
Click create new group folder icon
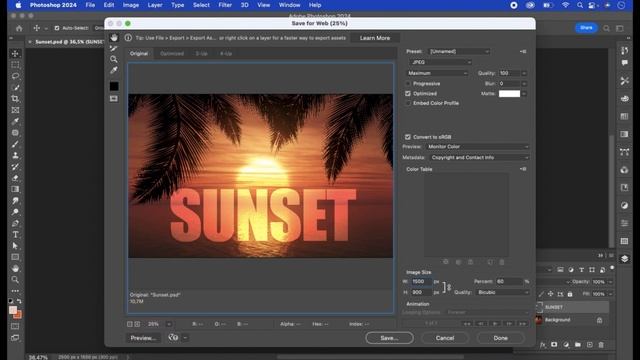(x=578, y=345)
